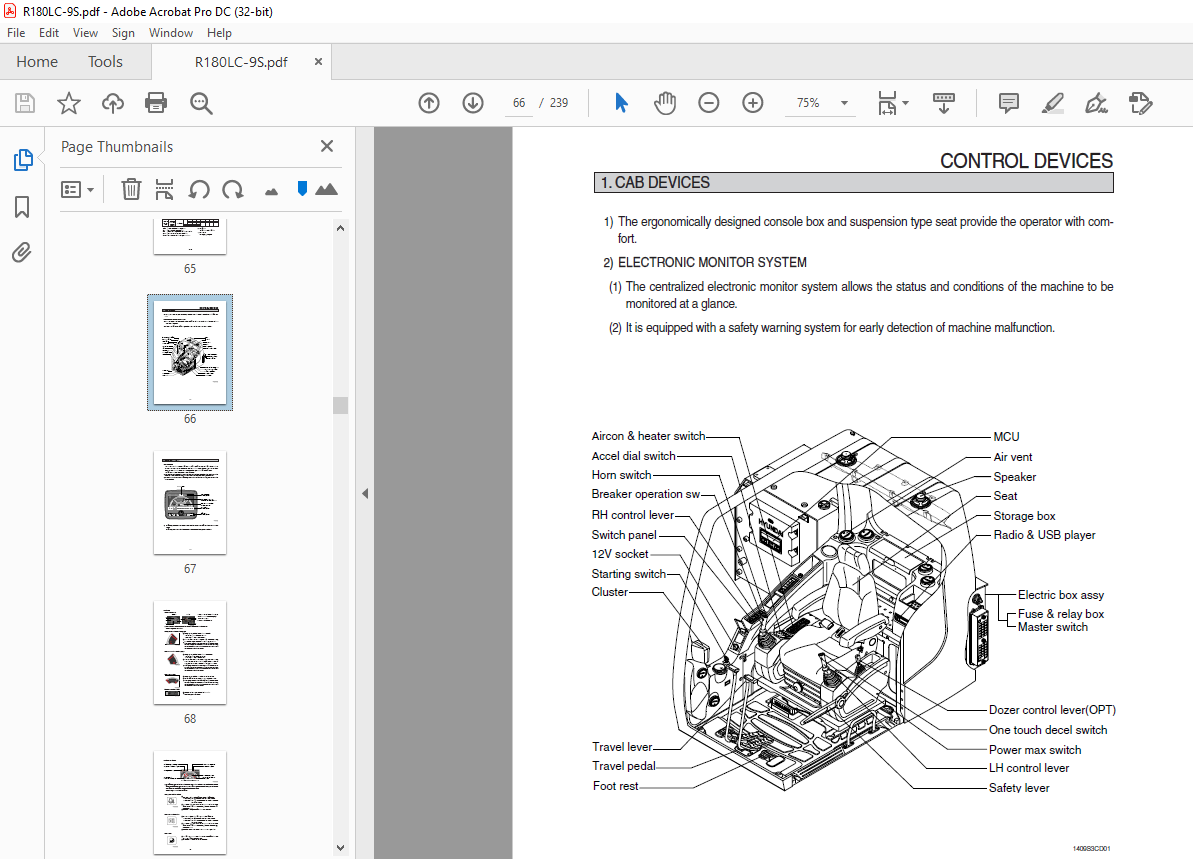Click the Save file icon
Viewport: 1193px width, 859px height.
coord(25,103)
